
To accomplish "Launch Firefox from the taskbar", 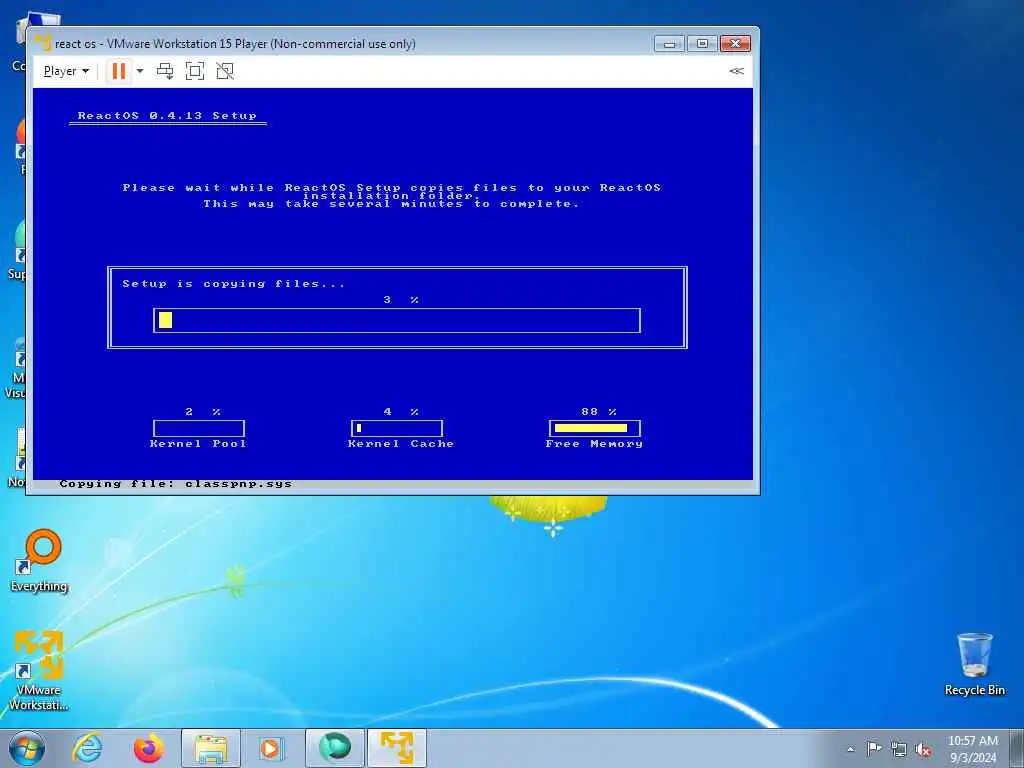I will pyautogui.click(x=149, y=748).
